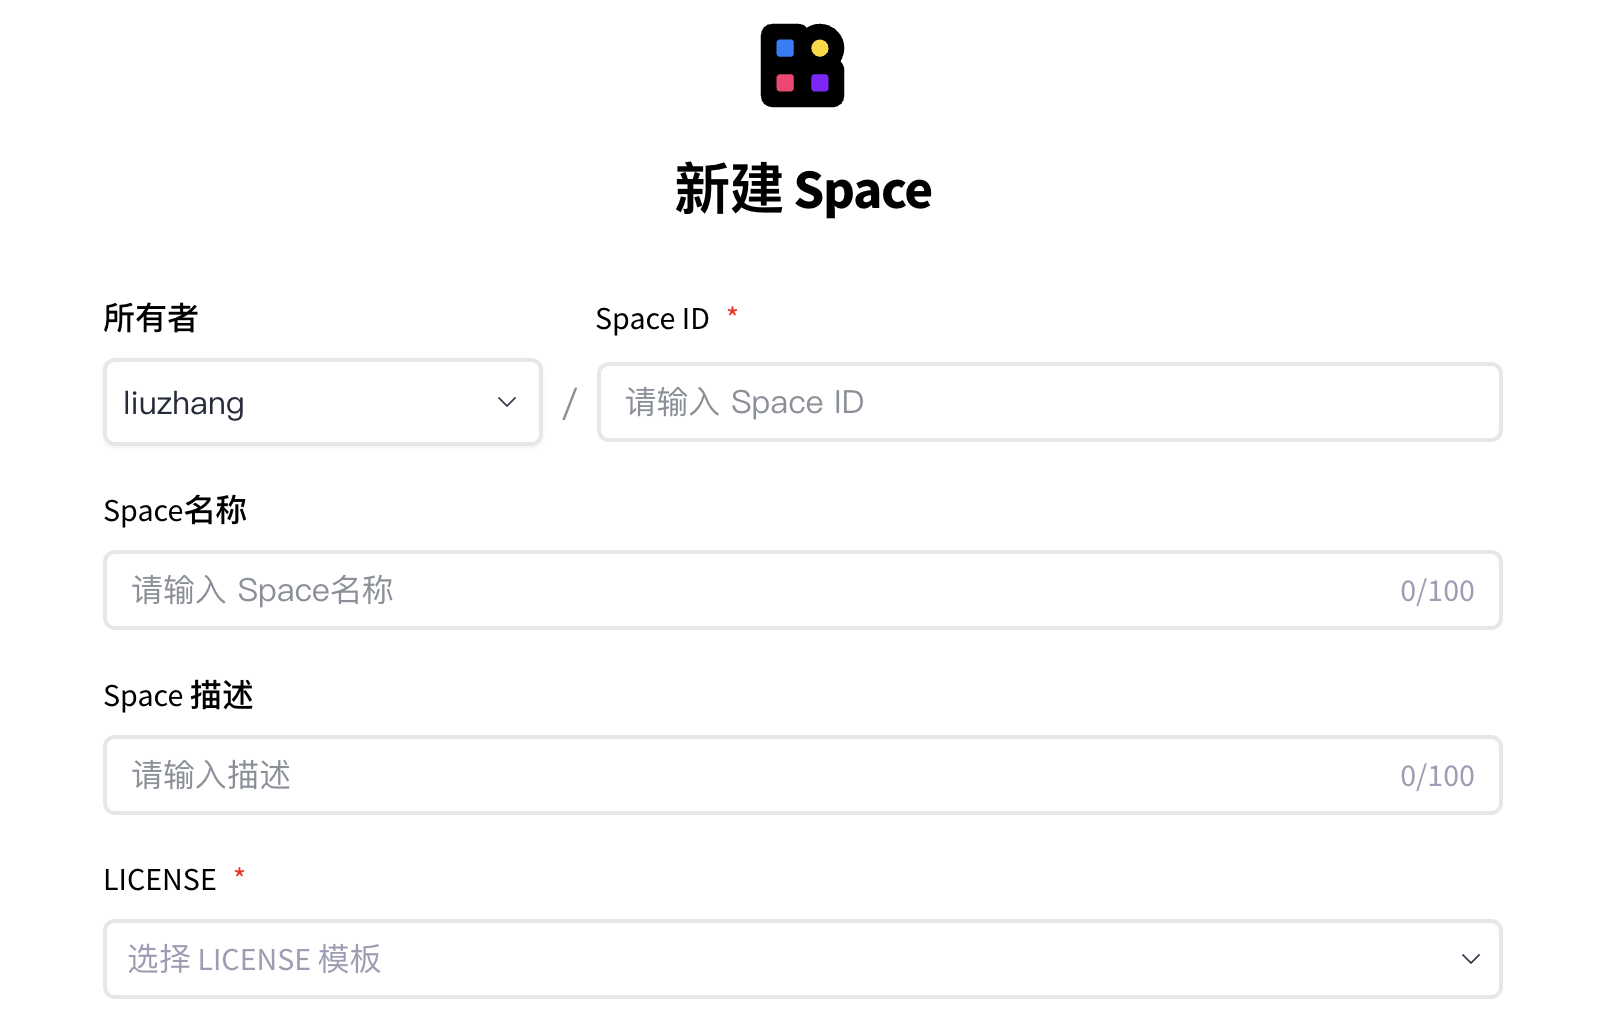This screenshot has height=1035, width=1607.
Task: Click the Space 描述 field label
Action: pos(179,695)
